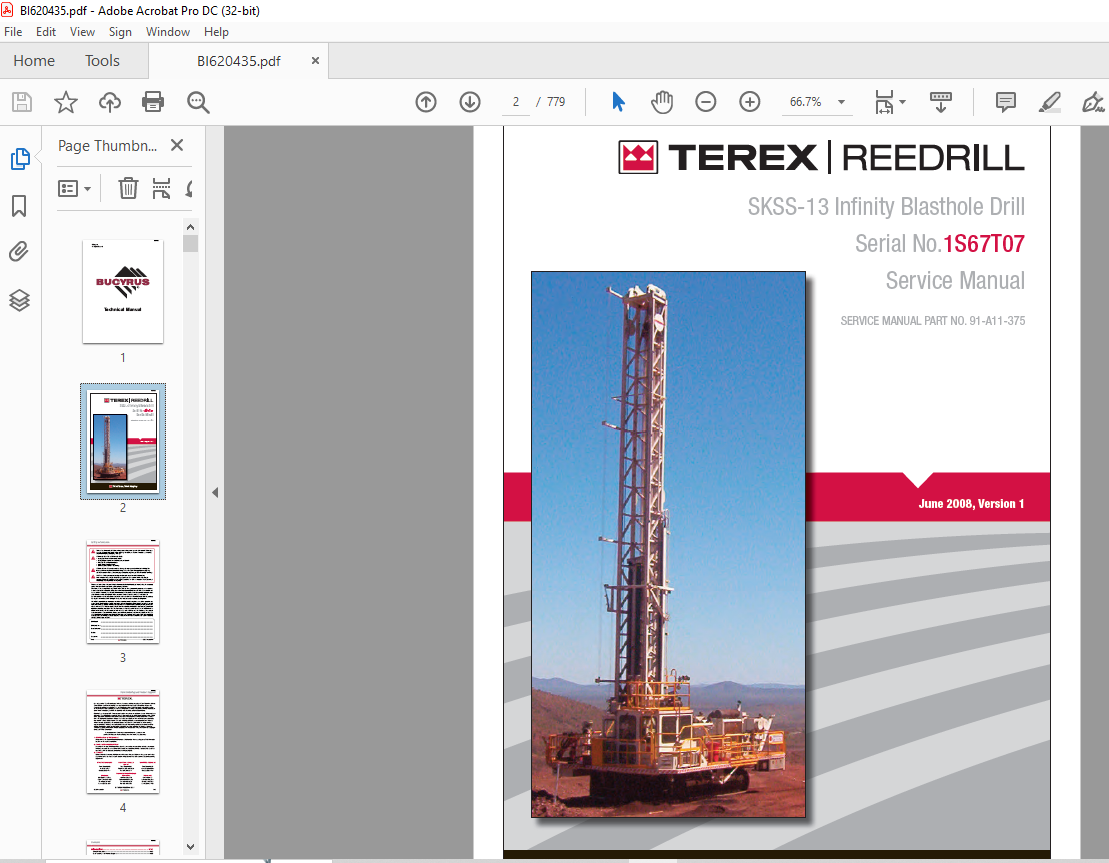
Task: Click 'June 2008, Version 1' text
Action: tap(971, 504)
